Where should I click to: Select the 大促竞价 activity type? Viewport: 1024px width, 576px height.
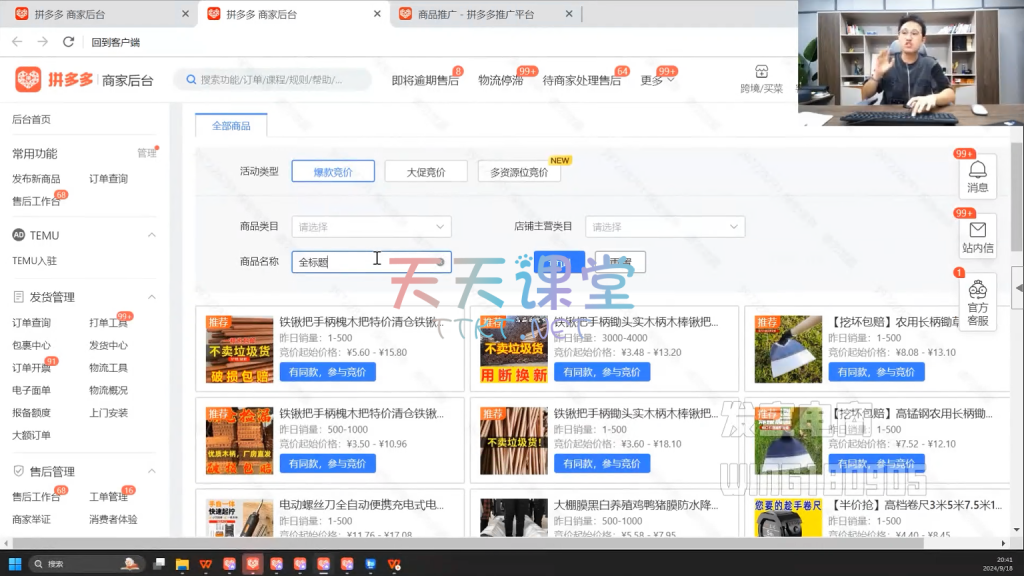click(425, 172)
